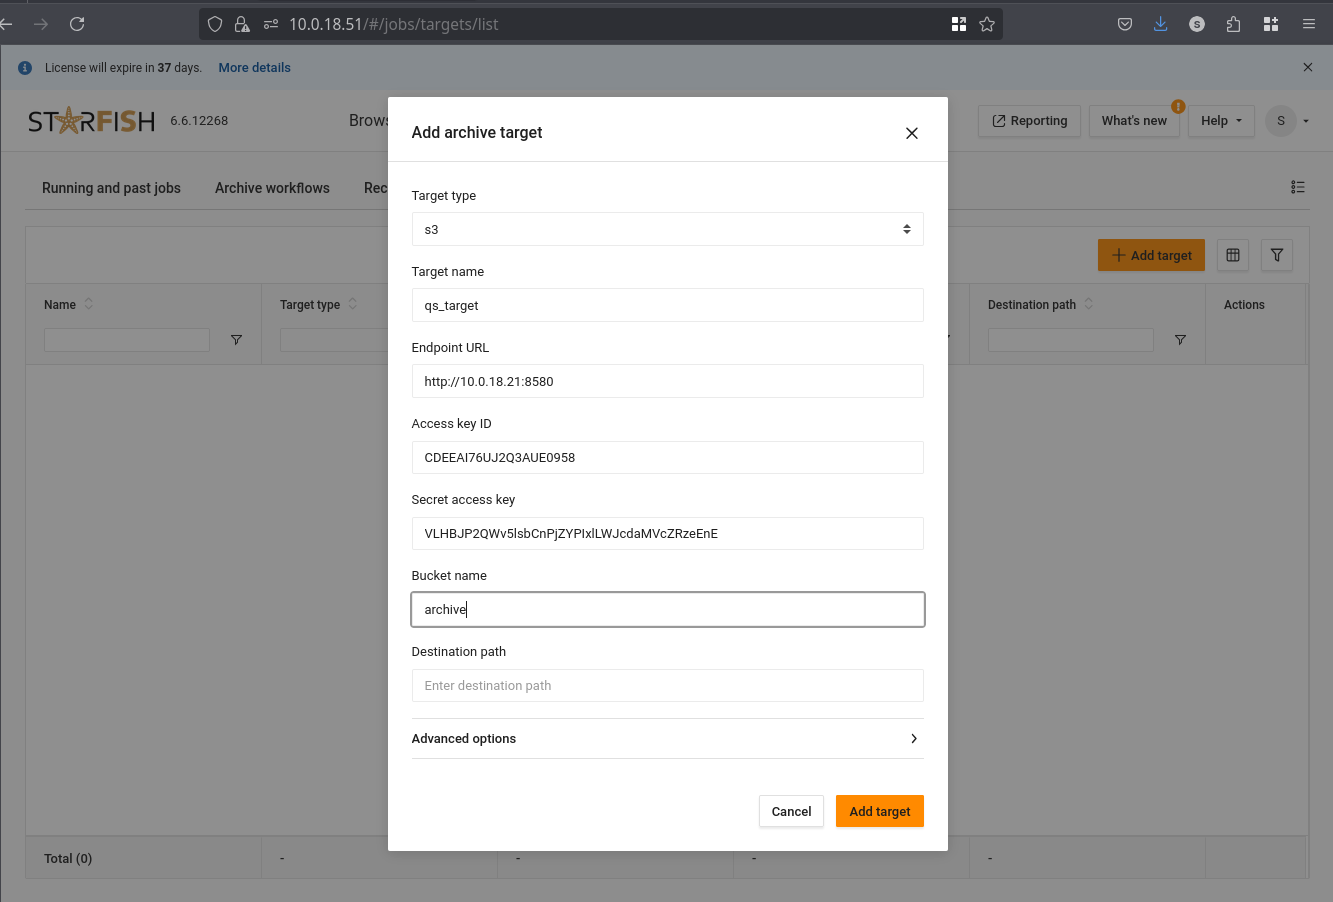The width and height of the screenshot is (1333, 902).
Task: Click the Destination path input field
Action: 667,686
